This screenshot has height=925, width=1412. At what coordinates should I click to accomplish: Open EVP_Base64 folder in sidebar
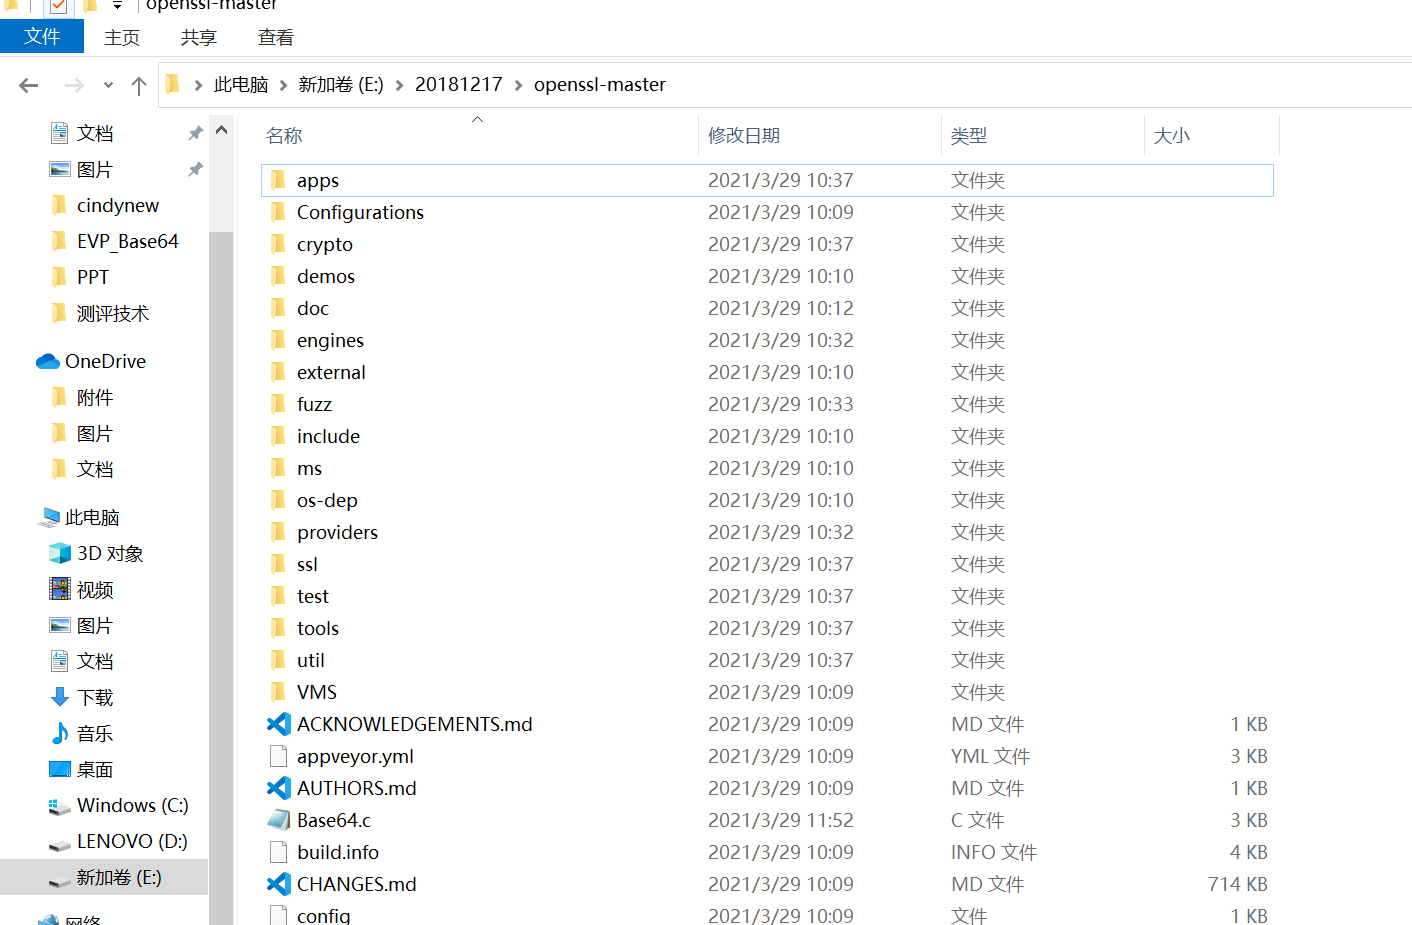[128, 241]
